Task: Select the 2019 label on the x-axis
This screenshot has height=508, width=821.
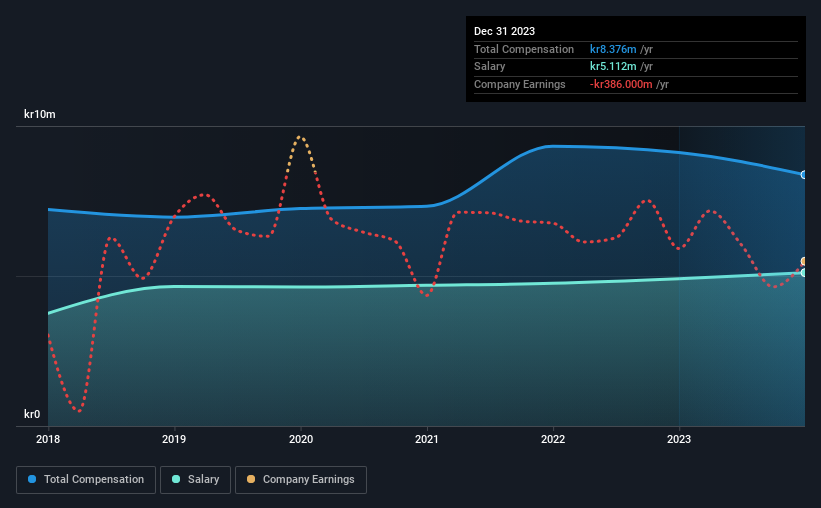Action: pos(174,439)
